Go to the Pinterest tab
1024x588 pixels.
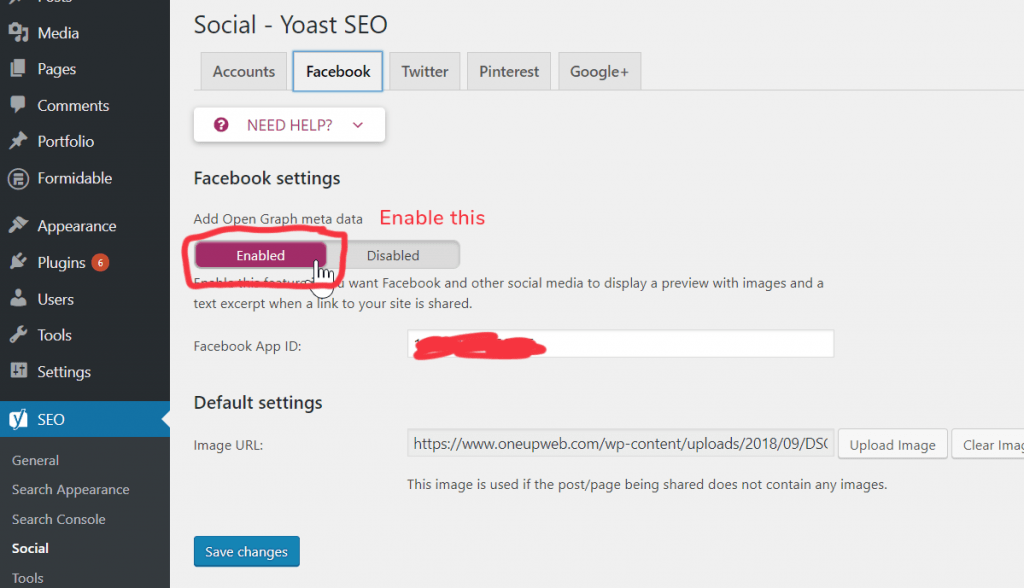[509, 71]
